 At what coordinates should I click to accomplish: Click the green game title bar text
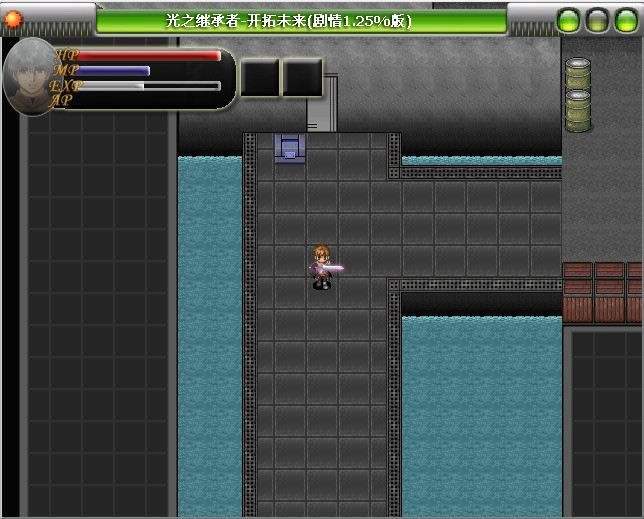pos(301,20)
